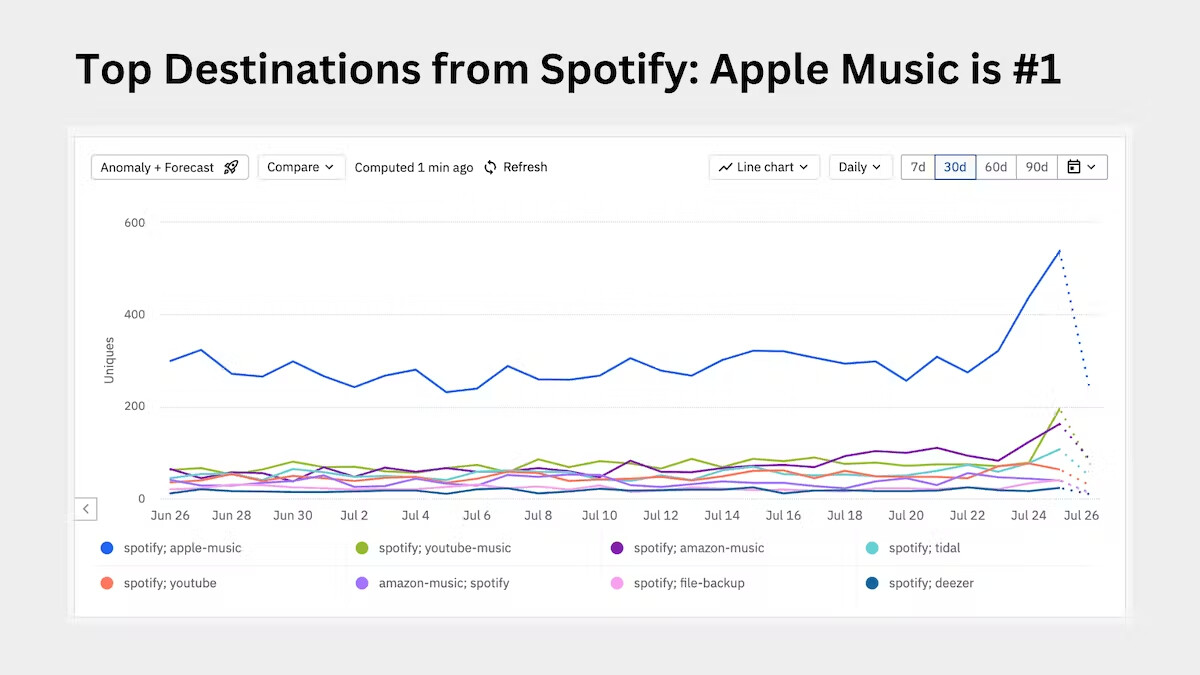Open the calendar date picker dropdown
The width and height of the screenshot is (1200, 675).
pos(1082,167)
